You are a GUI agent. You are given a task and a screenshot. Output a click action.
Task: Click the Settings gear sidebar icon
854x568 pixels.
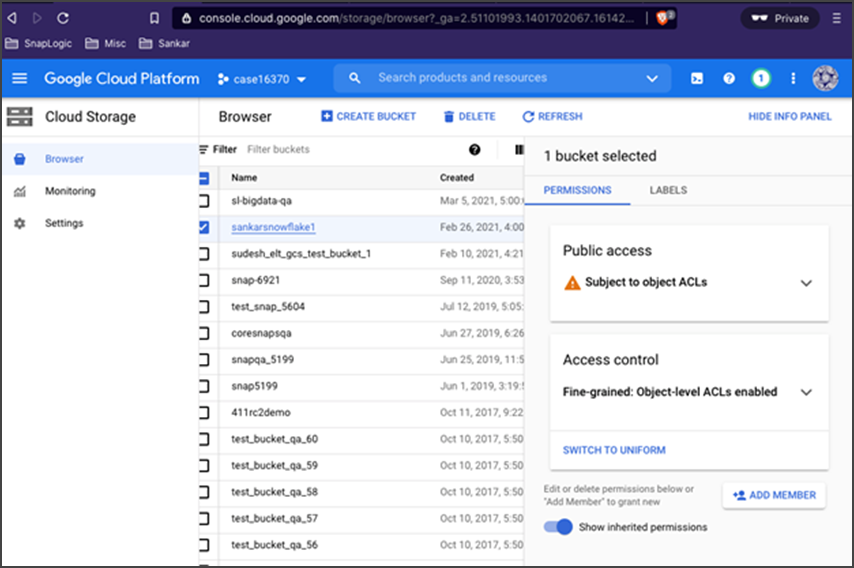click(20, 223)
